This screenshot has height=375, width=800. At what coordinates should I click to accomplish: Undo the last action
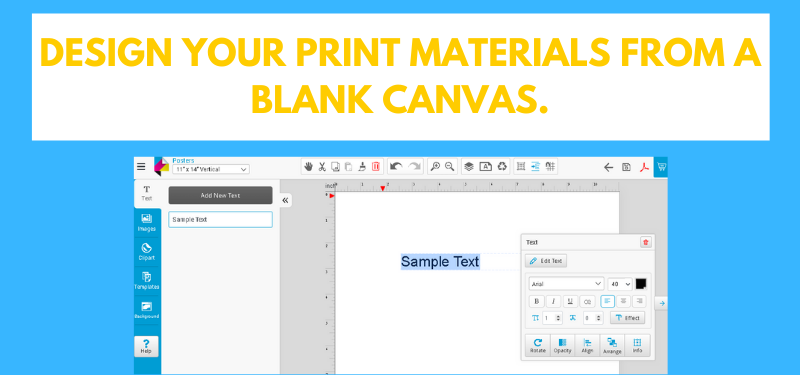tap(396, 166)
